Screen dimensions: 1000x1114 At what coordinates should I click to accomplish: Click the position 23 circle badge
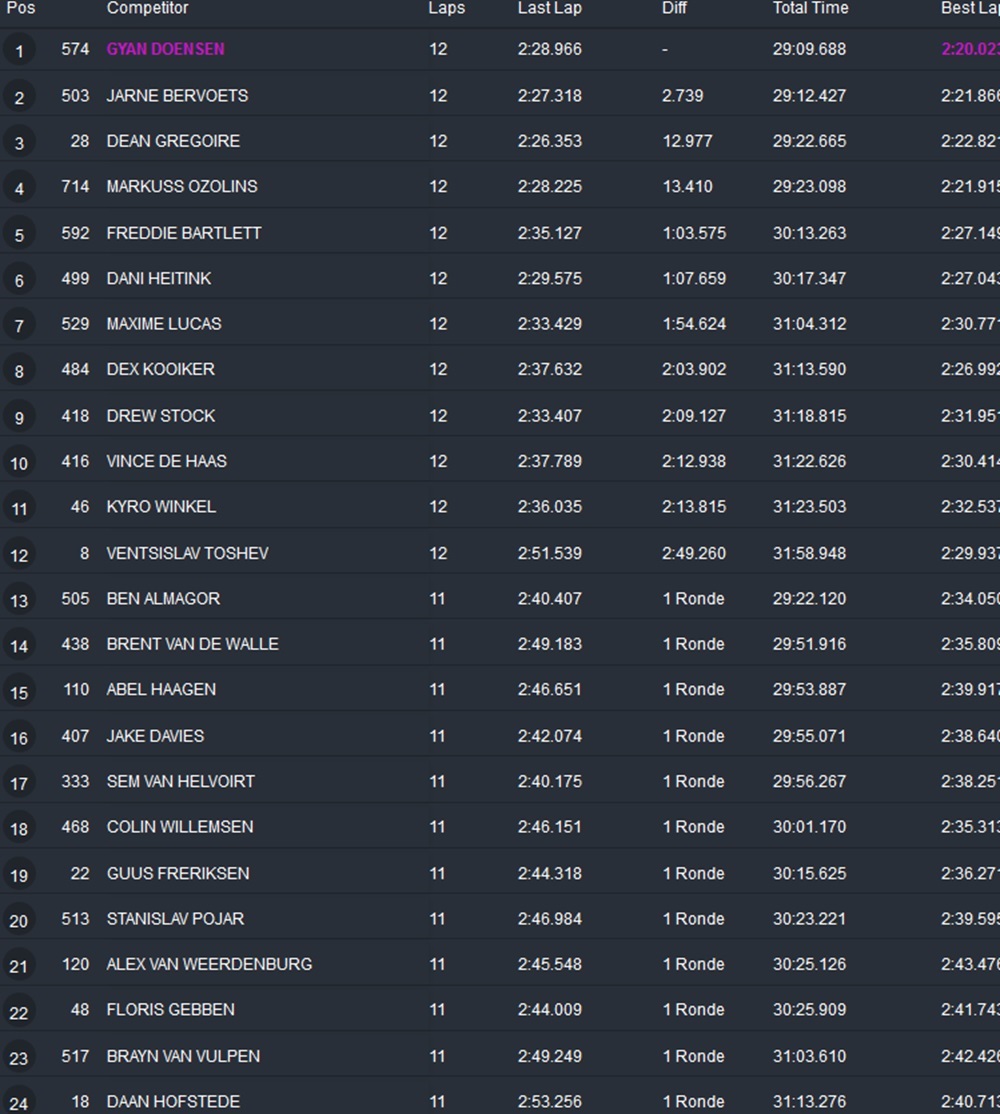point(19,1058)
